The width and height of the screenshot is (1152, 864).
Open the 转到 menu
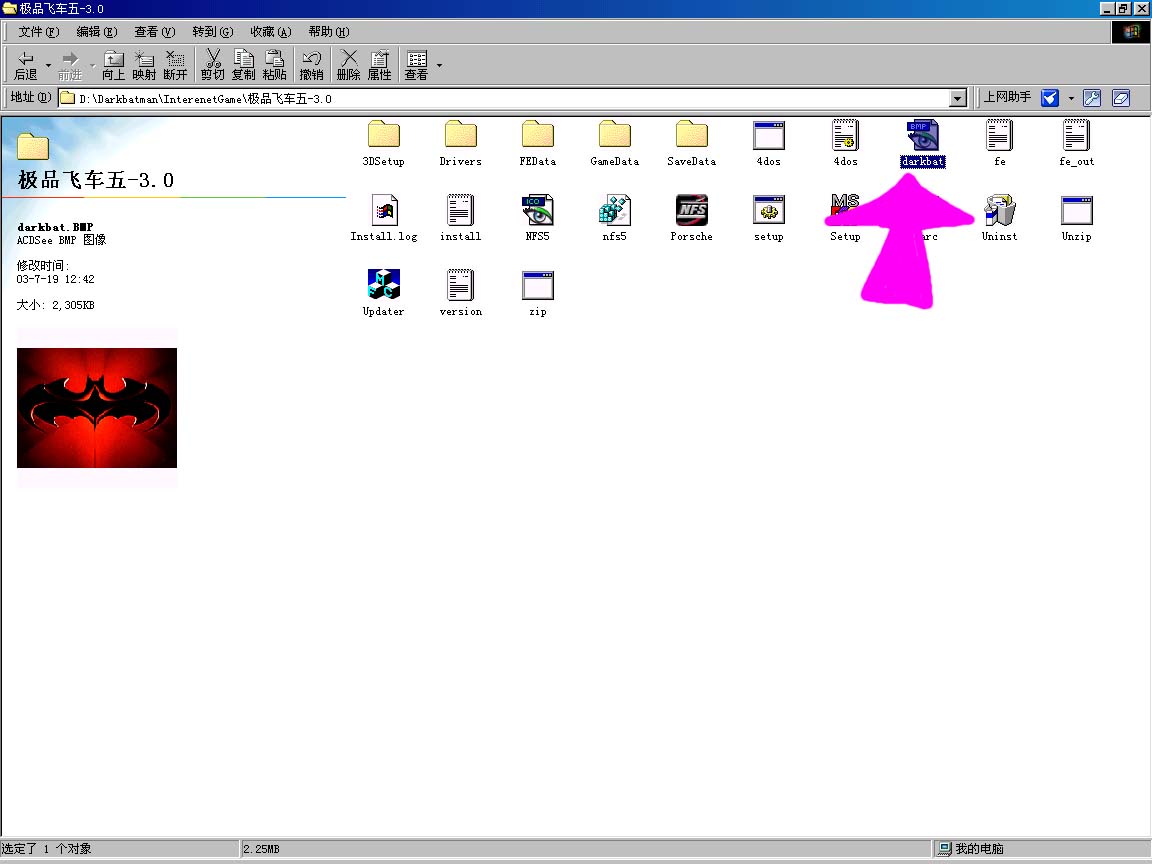pos(212,32)
